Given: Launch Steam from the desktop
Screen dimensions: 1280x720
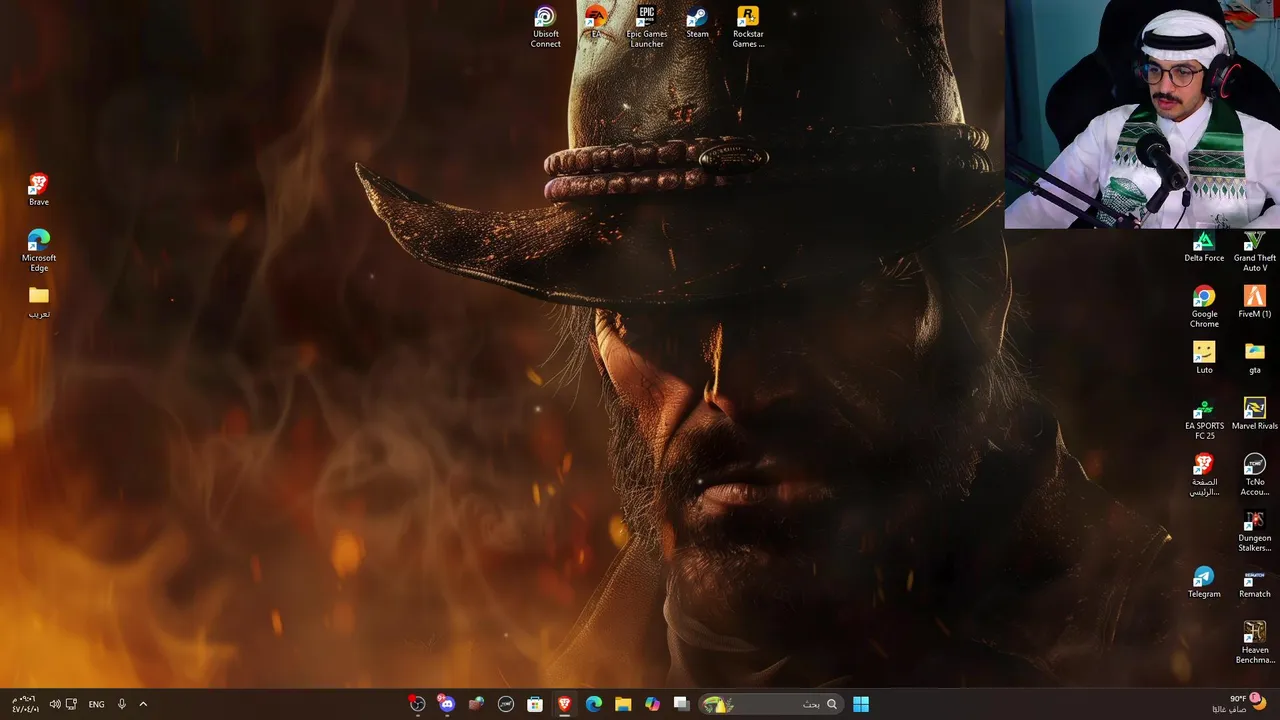Looking at the screenshot, I should pyautogui.click(x=697, y=22).
